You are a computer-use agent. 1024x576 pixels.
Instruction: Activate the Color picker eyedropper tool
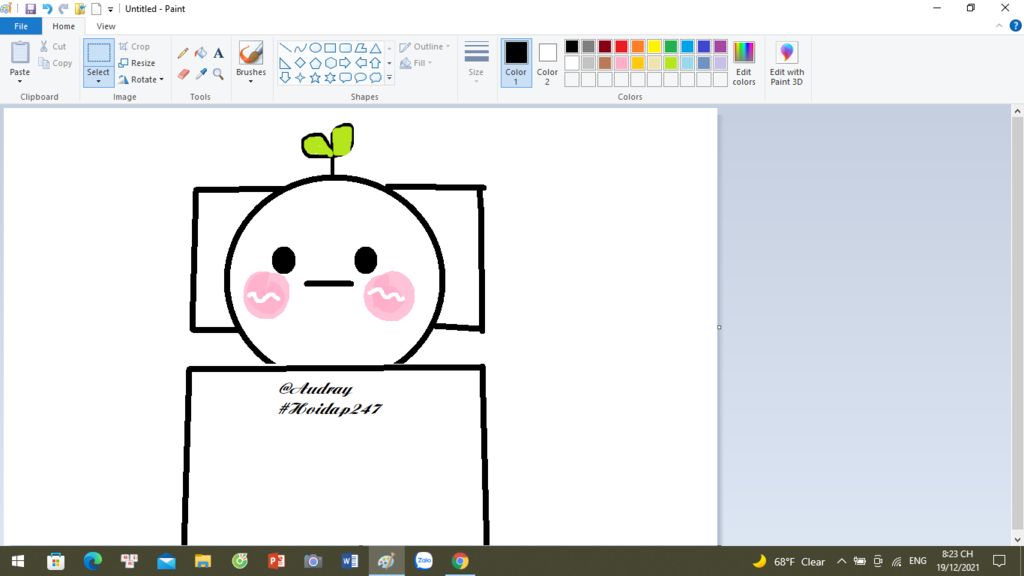[x=200, y=74]
